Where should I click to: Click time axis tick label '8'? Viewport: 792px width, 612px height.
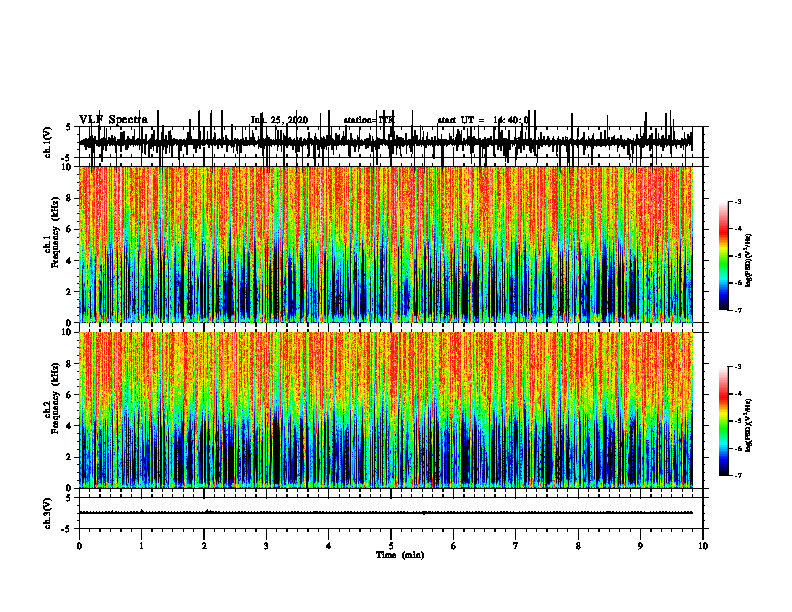tap(578, 546)
